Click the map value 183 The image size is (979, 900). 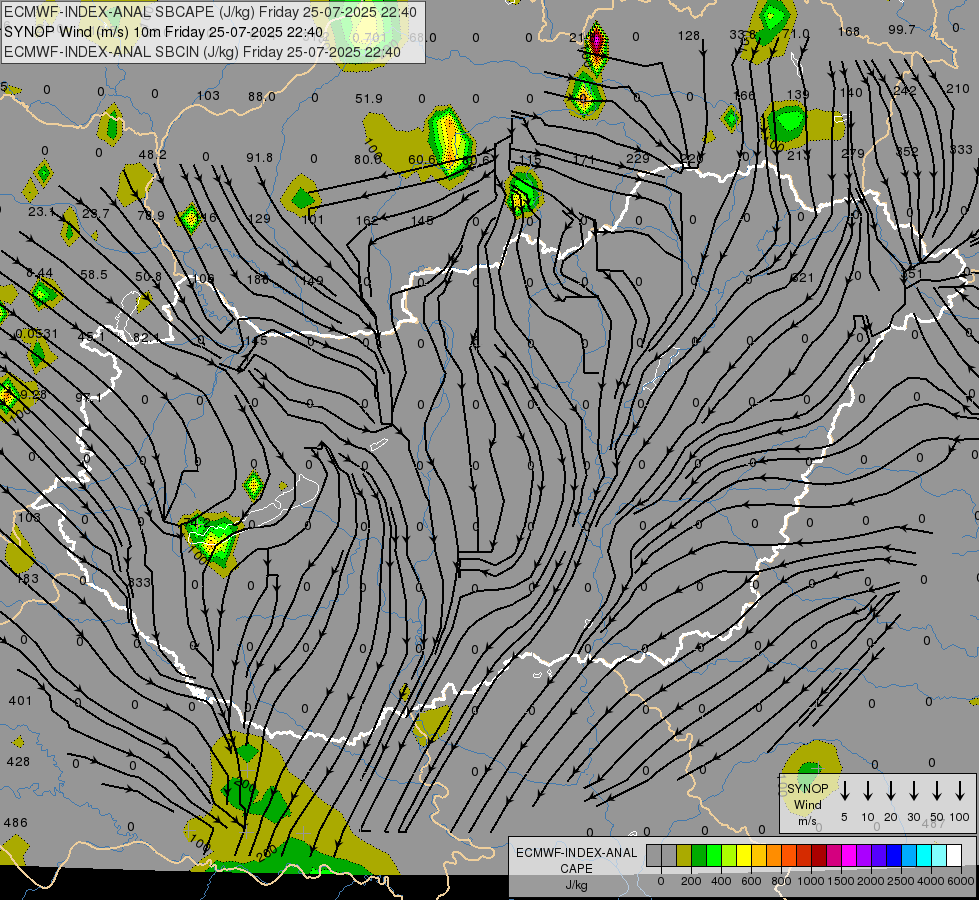tap(27, 579)
